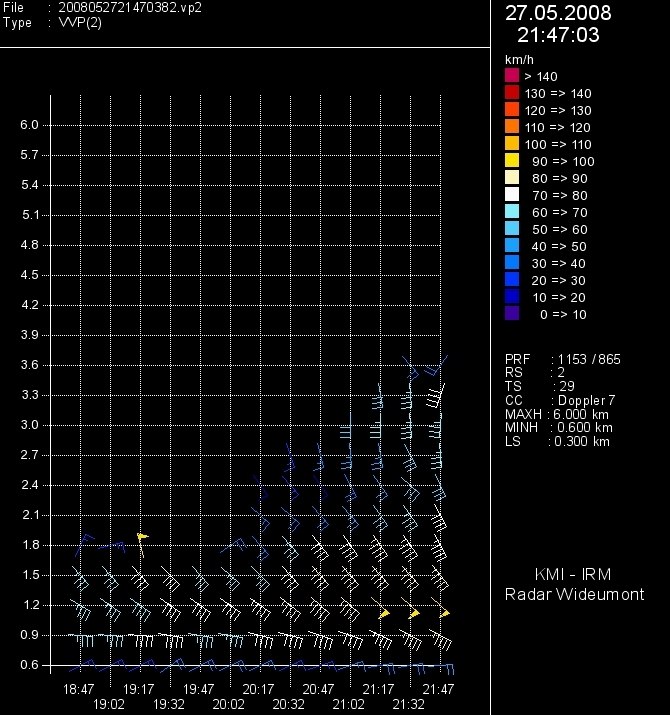The height and width of the screenshot is (715, 670).
Task: Click the wind barb at 21:32, 3.6 km
Action: click(x=410, y=367)
